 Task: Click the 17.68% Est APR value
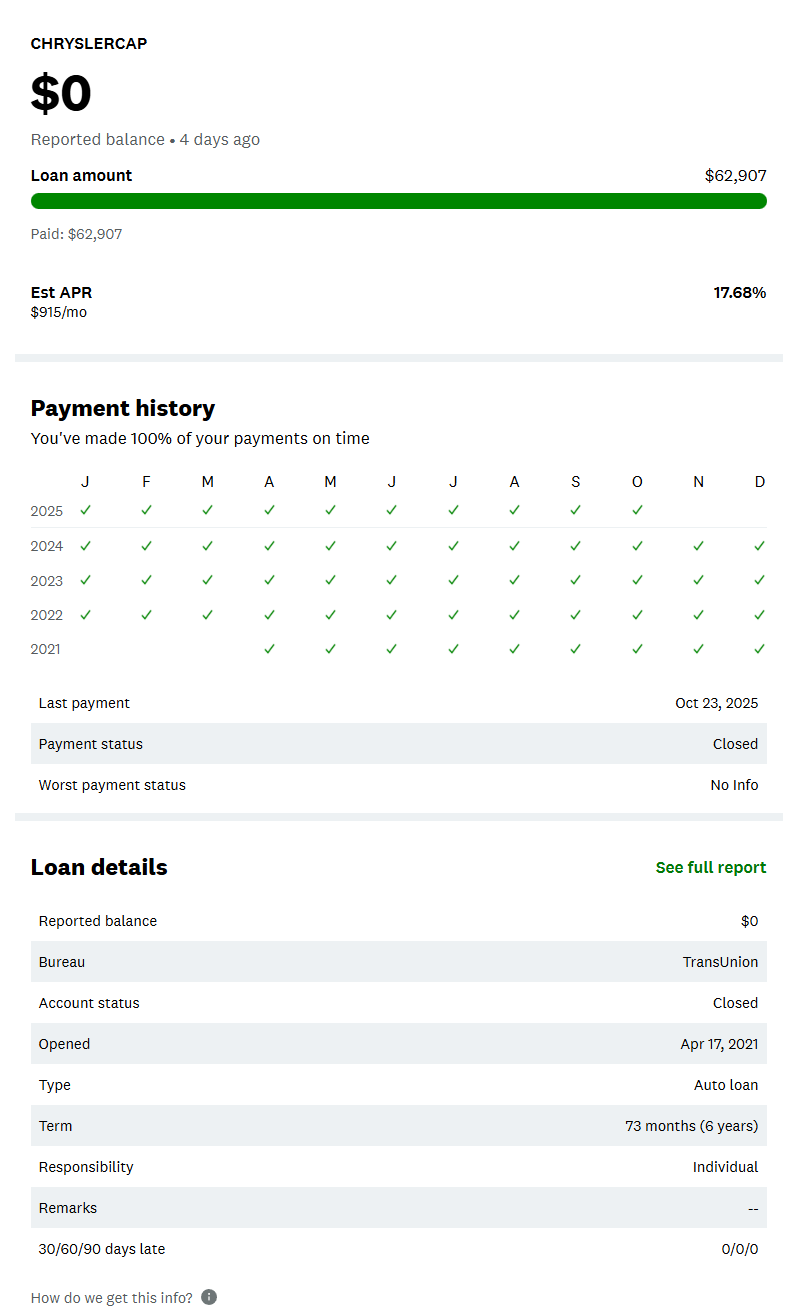point(739,293)
